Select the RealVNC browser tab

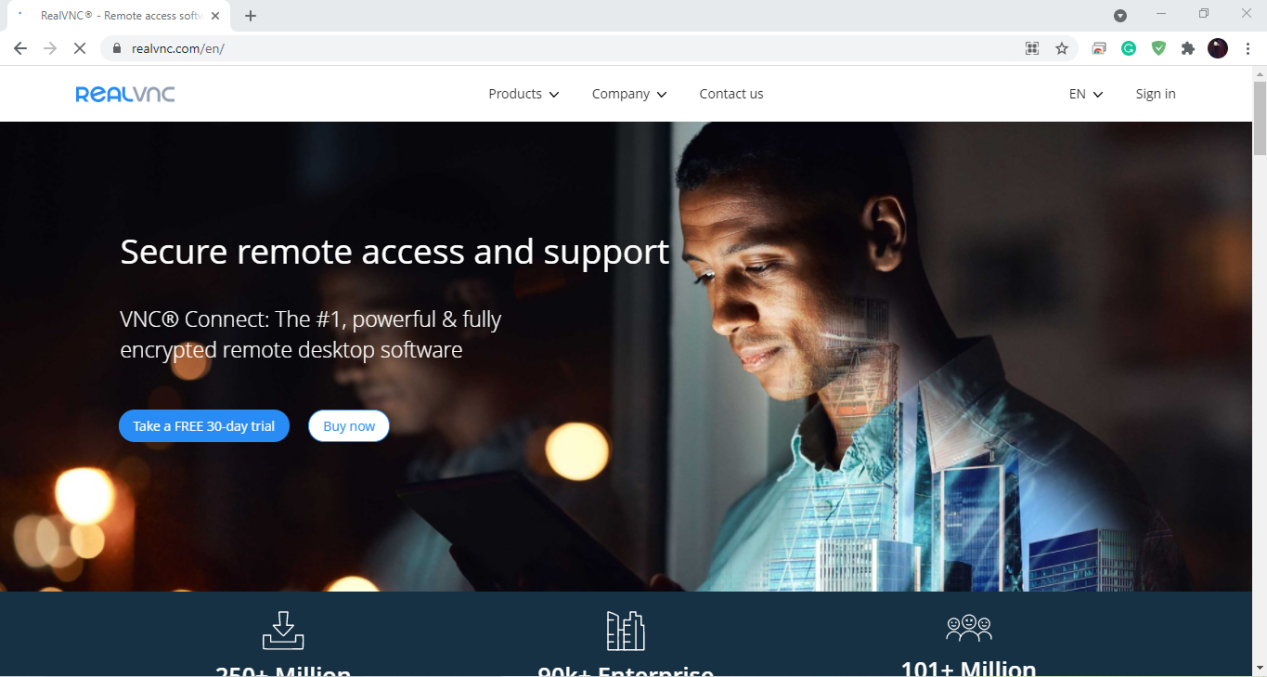point(116,16)
